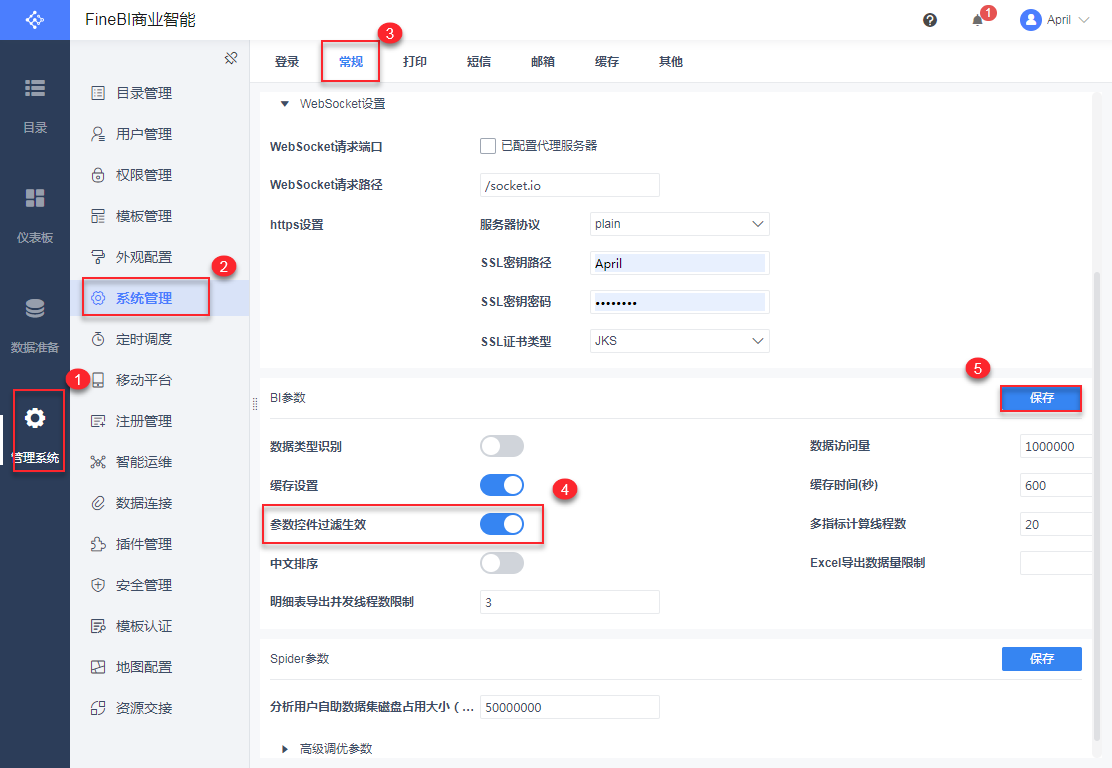Click the 注册管理 icon

98,421
